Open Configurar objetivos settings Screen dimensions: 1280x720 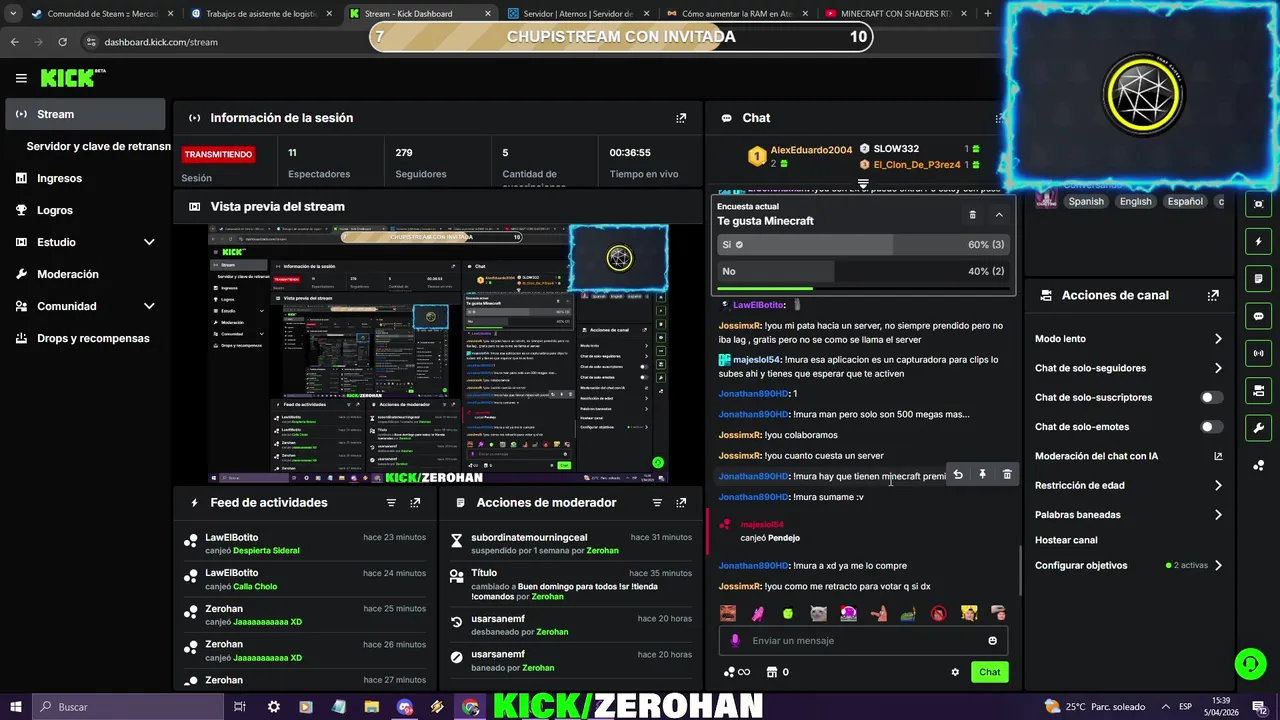(1128, 566)
